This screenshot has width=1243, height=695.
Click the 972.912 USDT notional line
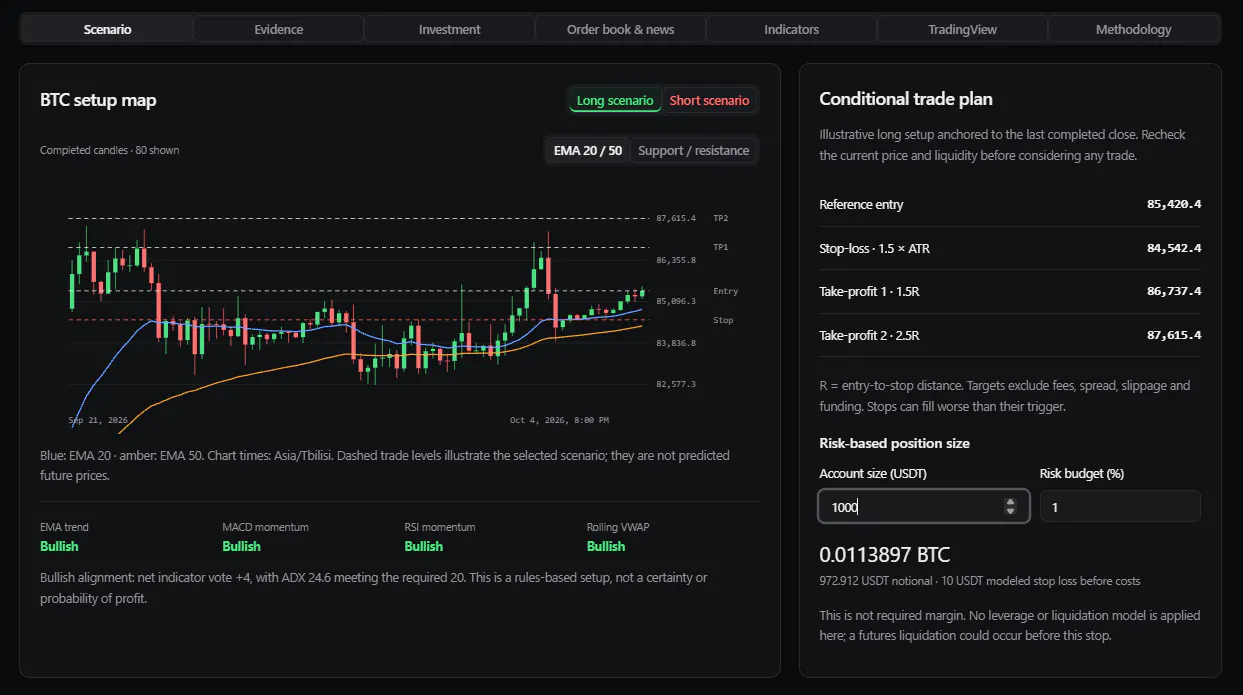[x=979, y=581]
